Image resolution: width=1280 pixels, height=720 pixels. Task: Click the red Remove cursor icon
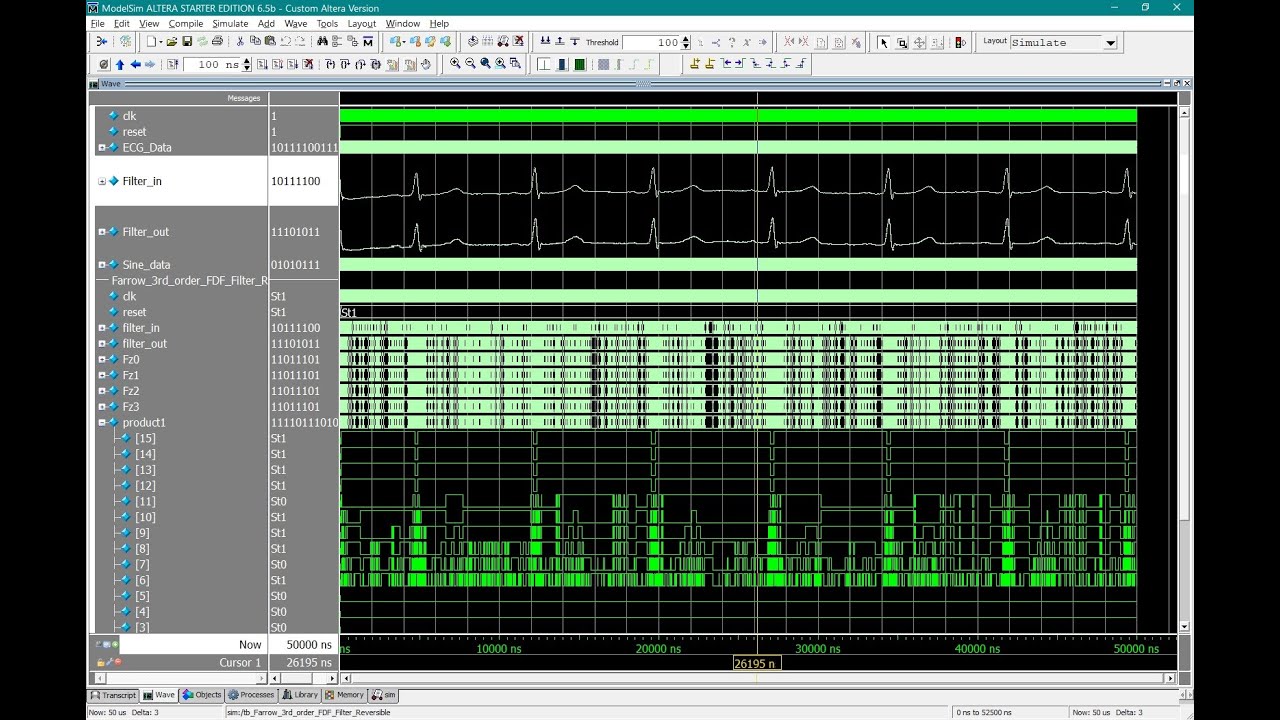pyautogui.click(x=117, y=662)
